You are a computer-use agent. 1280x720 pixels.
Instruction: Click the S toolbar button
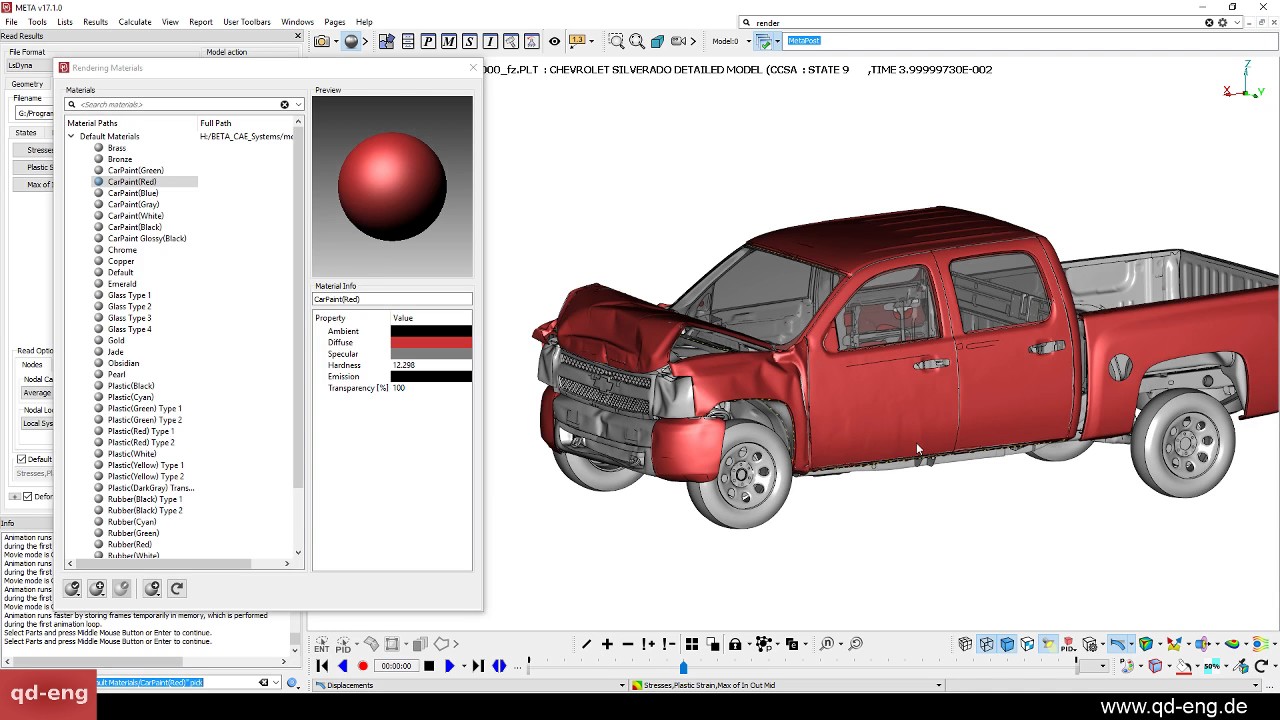point(469,41)
